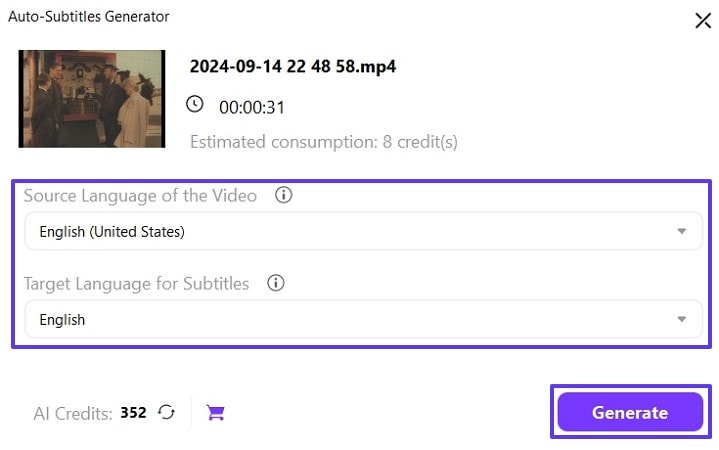Screen dimensions: 719x450
Task: Close the Auto-Subtitles Generator dialog
Action: [x=703, y=19]
